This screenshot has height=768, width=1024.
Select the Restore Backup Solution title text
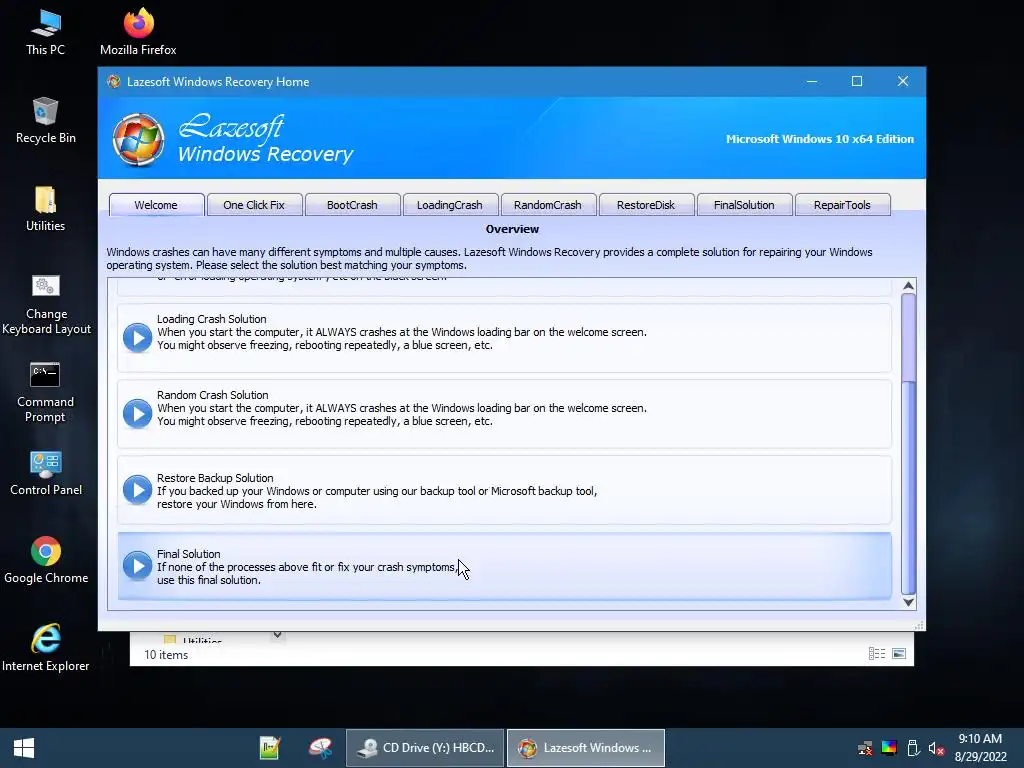pos(215,478)
